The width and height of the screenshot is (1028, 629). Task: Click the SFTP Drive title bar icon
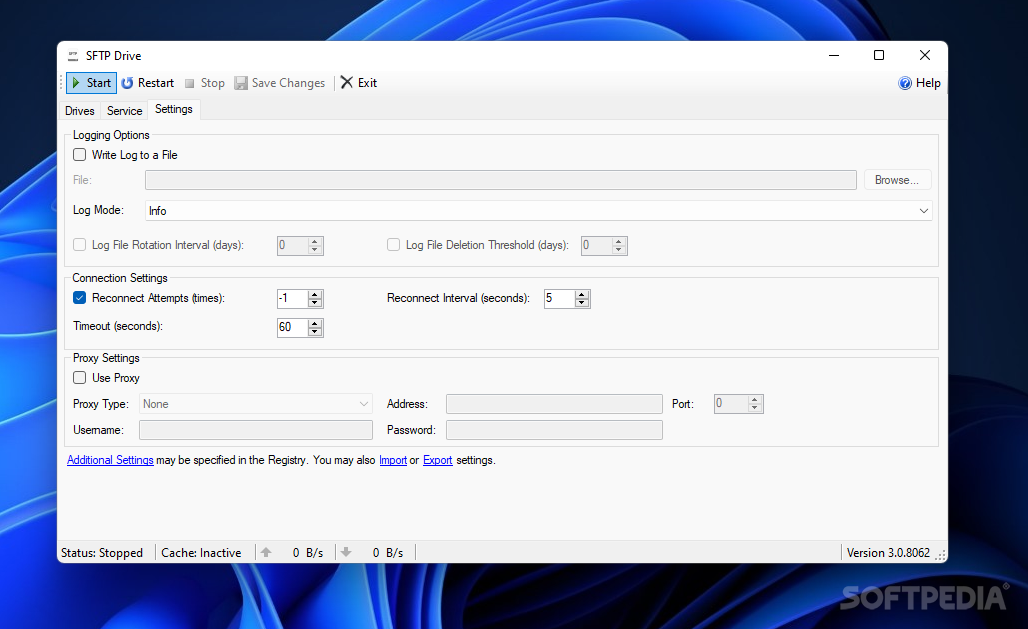tap(73, 56)
